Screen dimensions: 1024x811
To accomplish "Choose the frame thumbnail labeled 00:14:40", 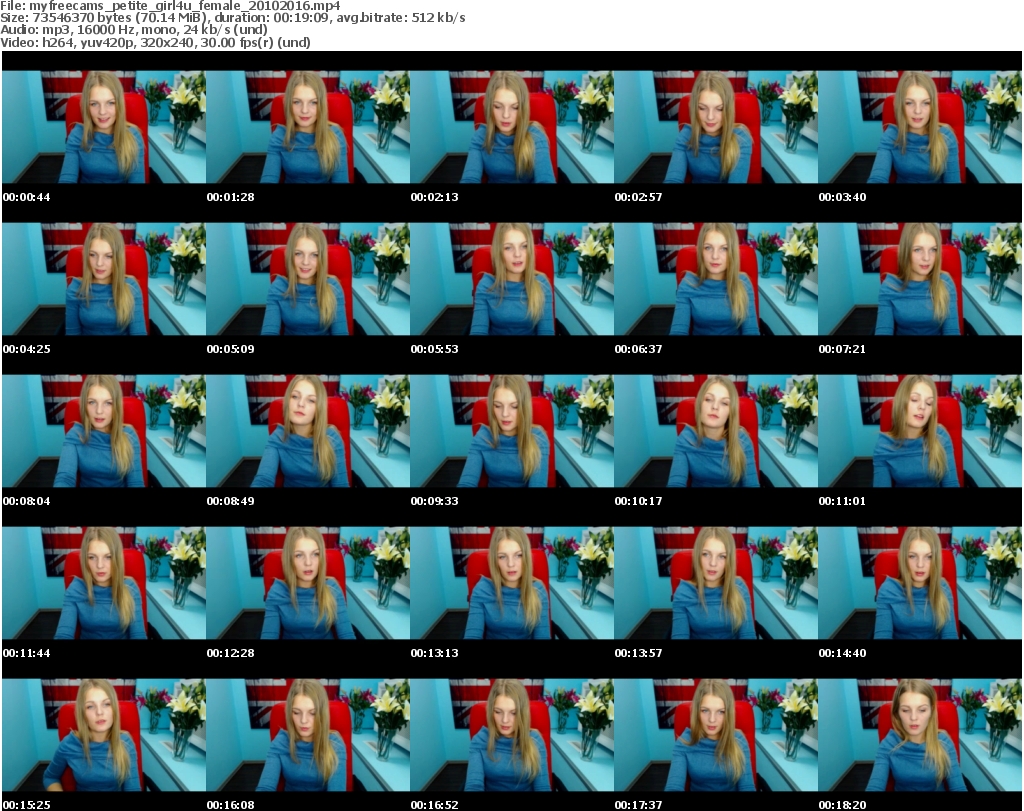I will tap(920, 583).
